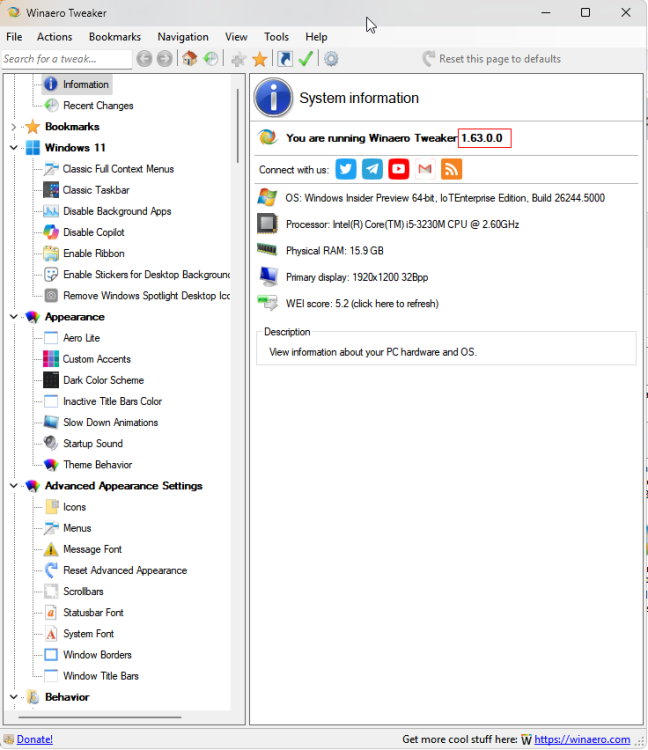
Task: Open the YouTube link icon
Action: pos(398,169)
